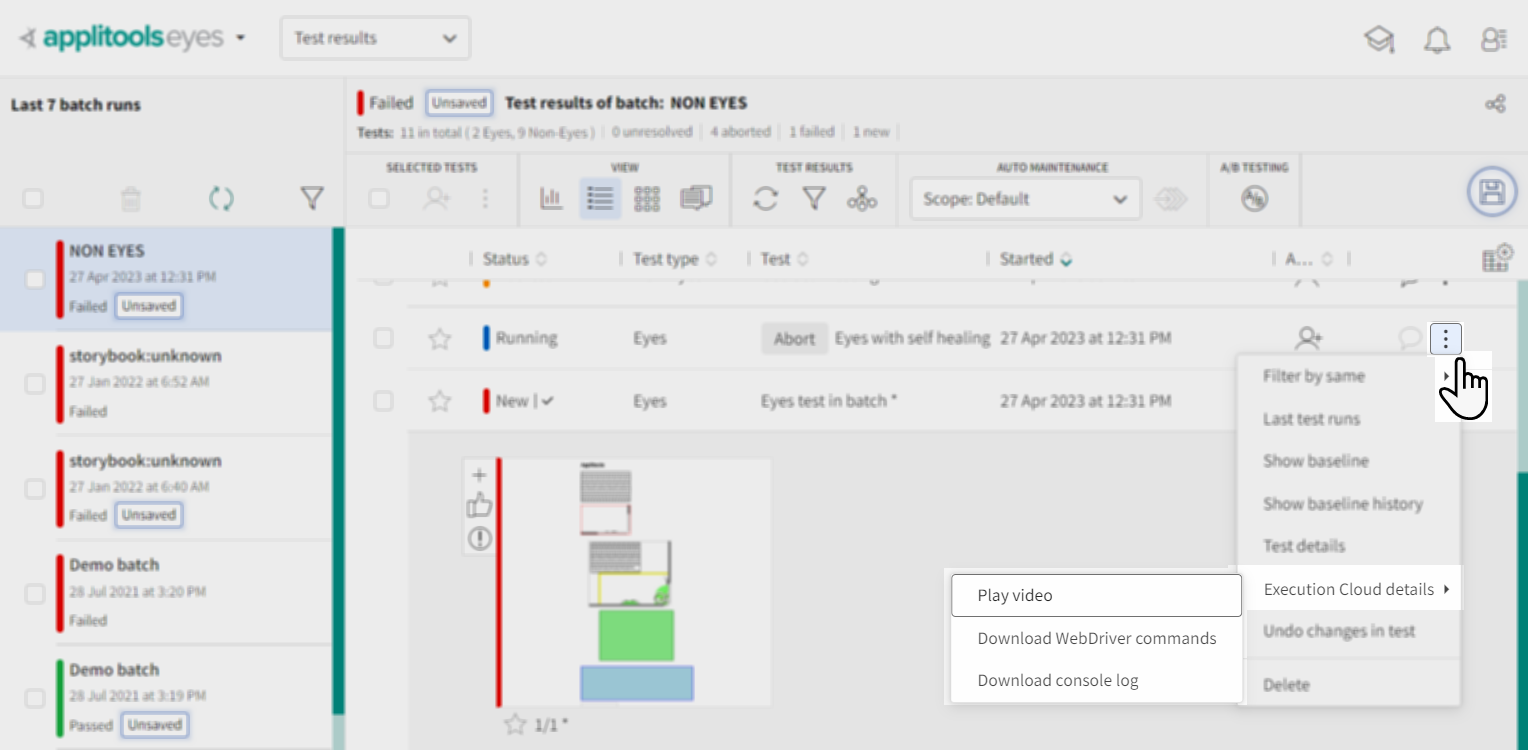Screen dimensions: 1528x750
Task: Click the Abort button
Action: 794,339
